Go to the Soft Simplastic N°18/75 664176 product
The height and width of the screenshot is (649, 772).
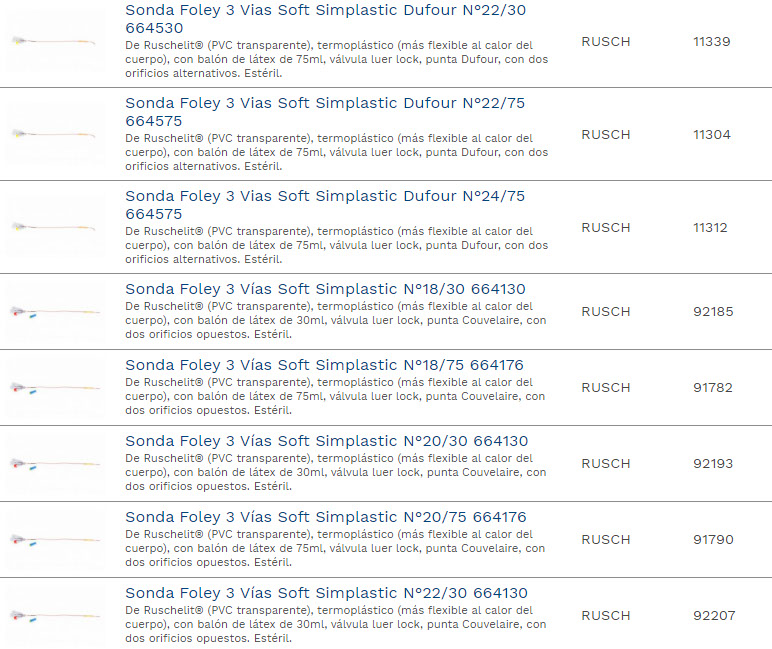coord(324,365)
